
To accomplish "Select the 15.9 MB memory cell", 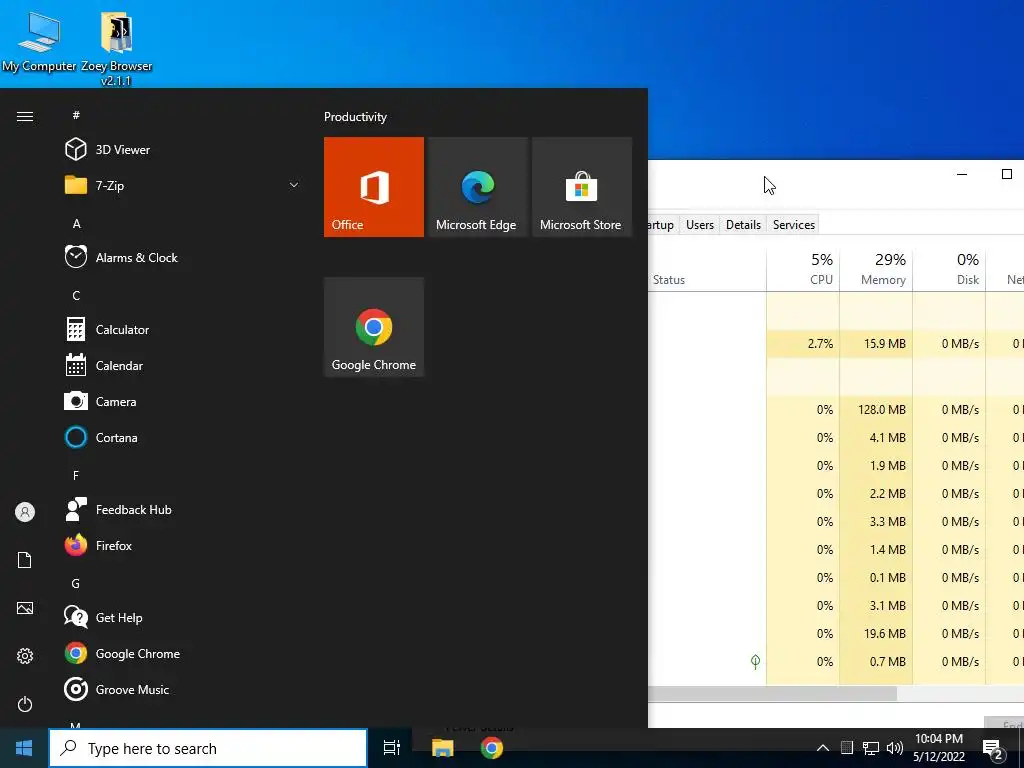I will [x=876, y=344].
